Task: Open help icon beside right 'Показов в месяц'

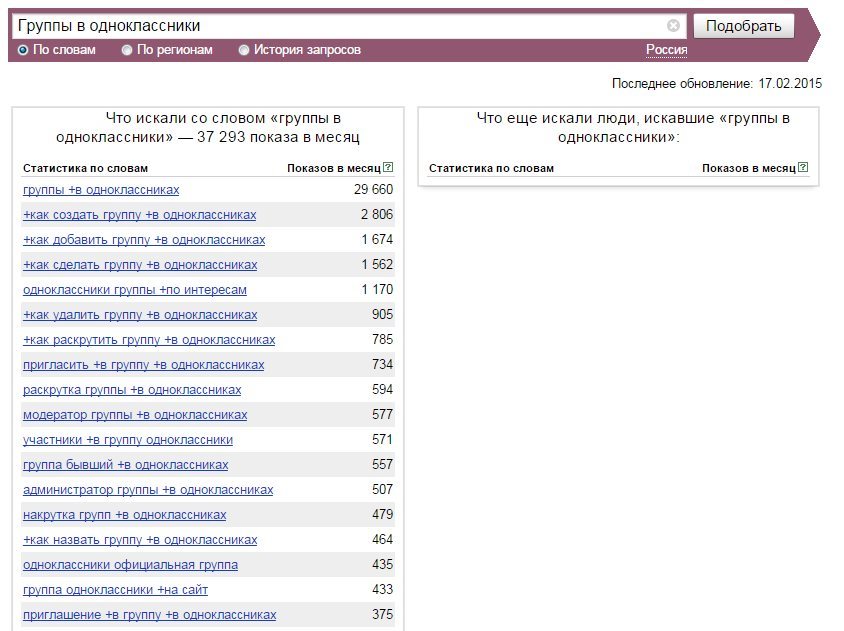Action: tap(803, 167)
